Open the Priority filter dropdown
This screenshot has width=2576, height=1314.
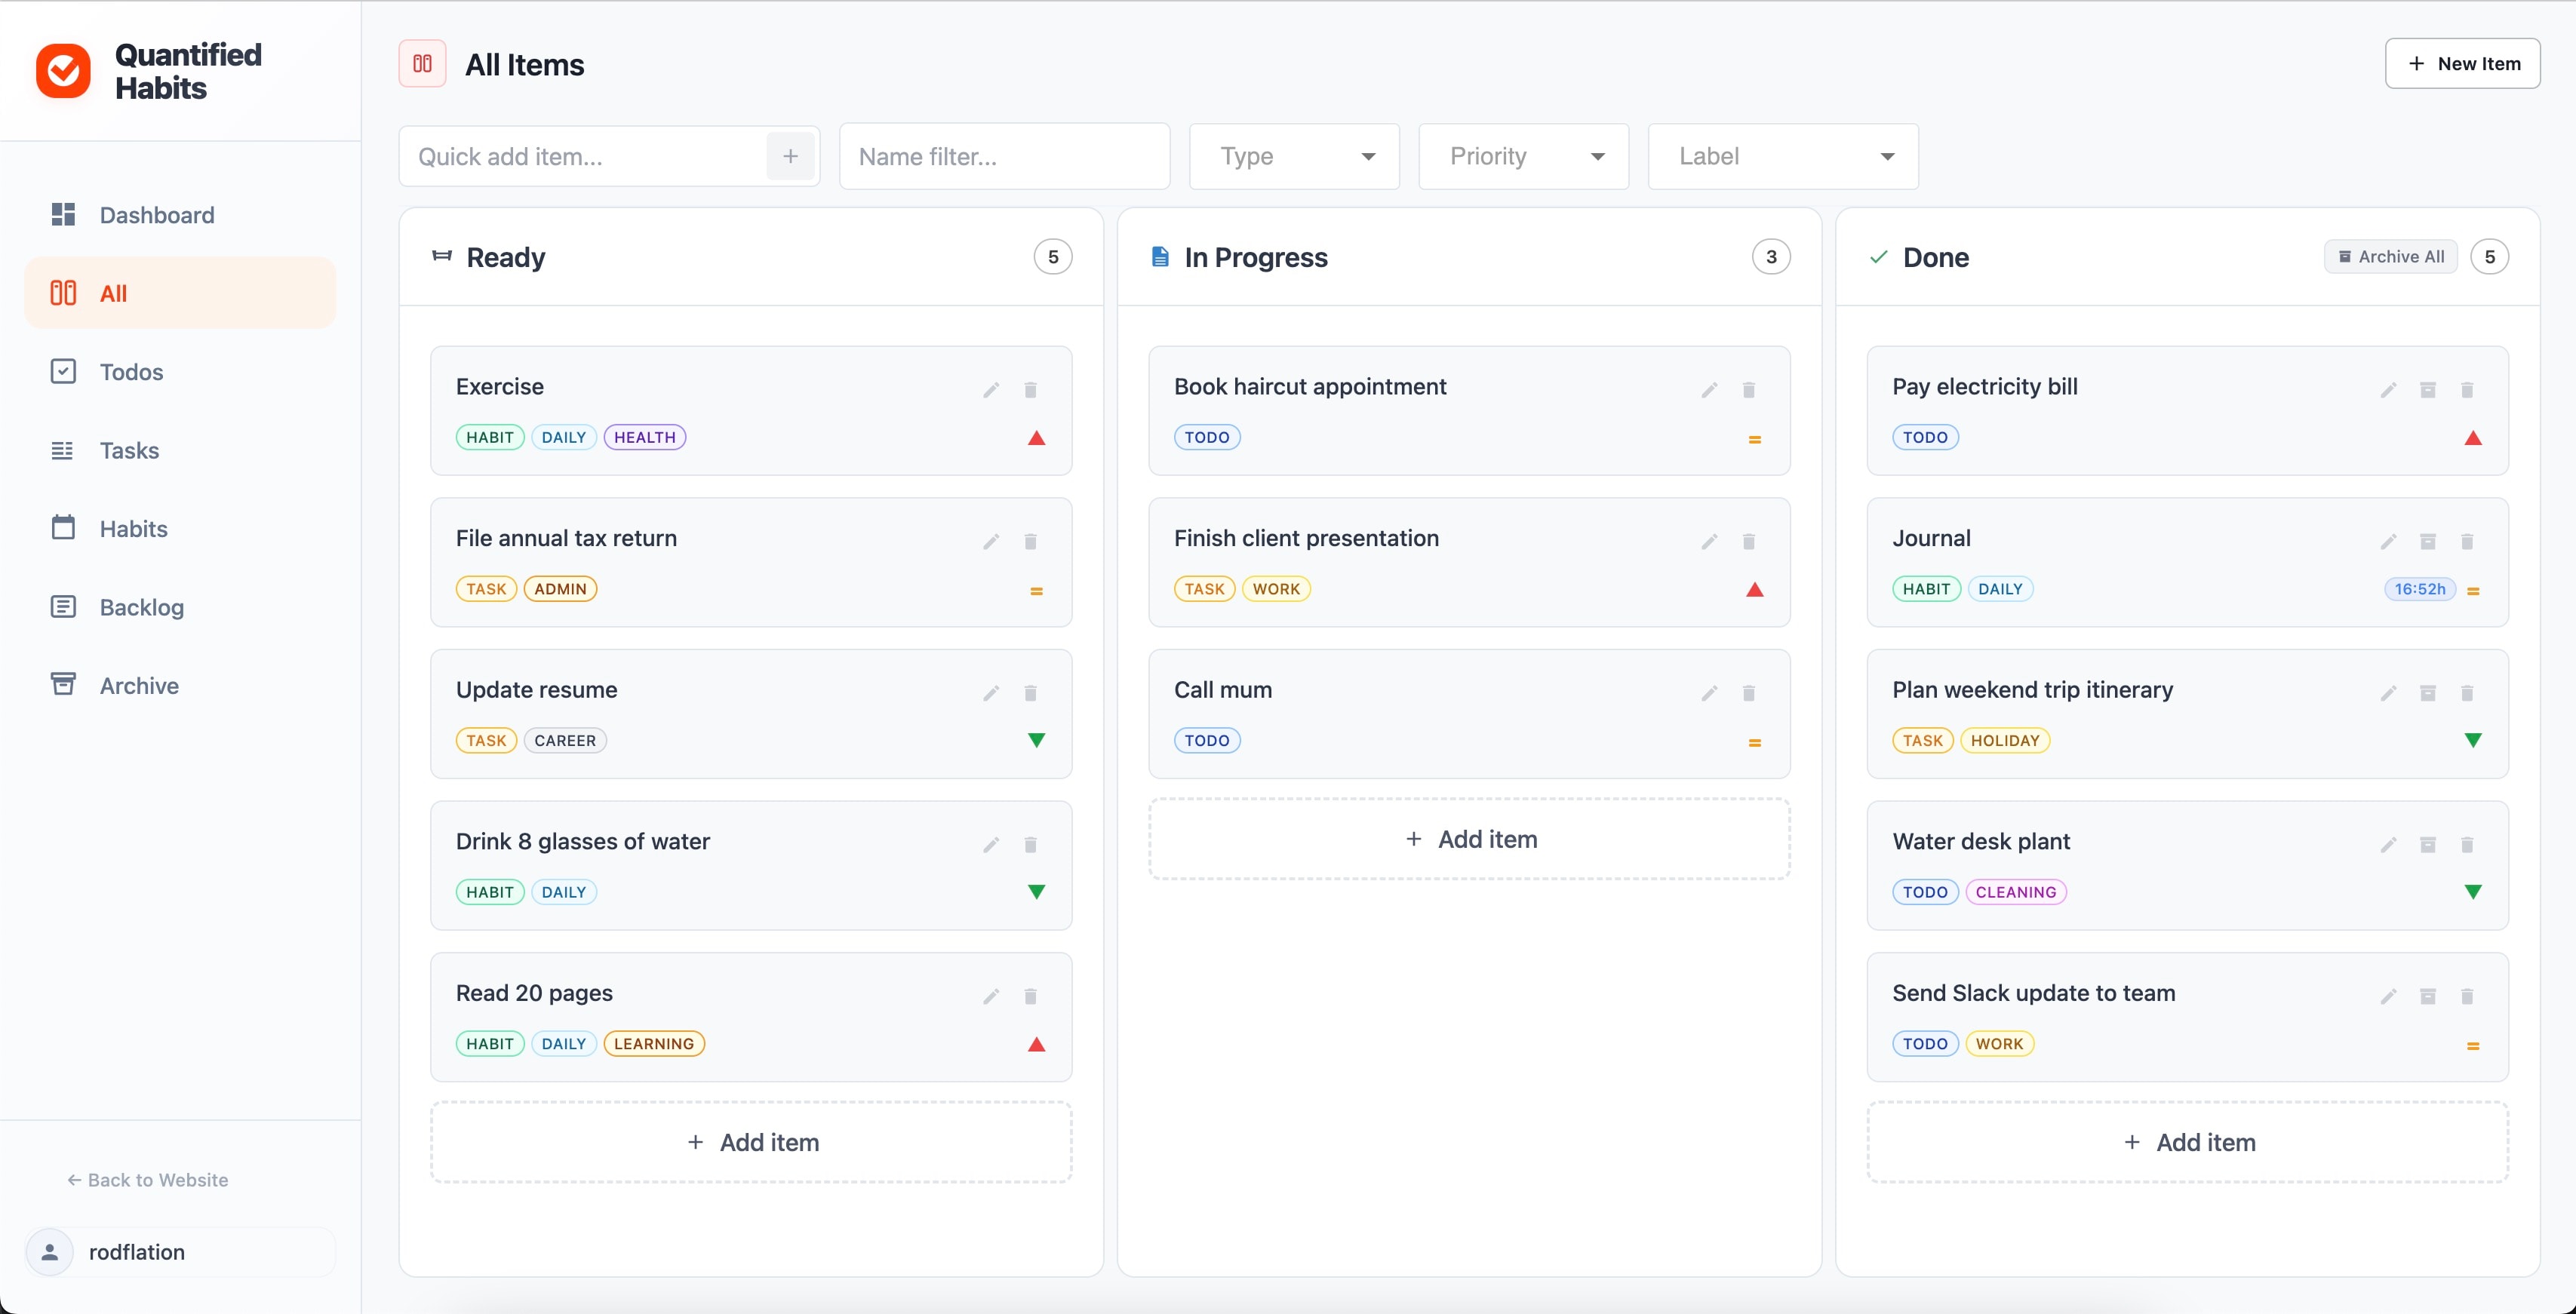[1523, 156]
